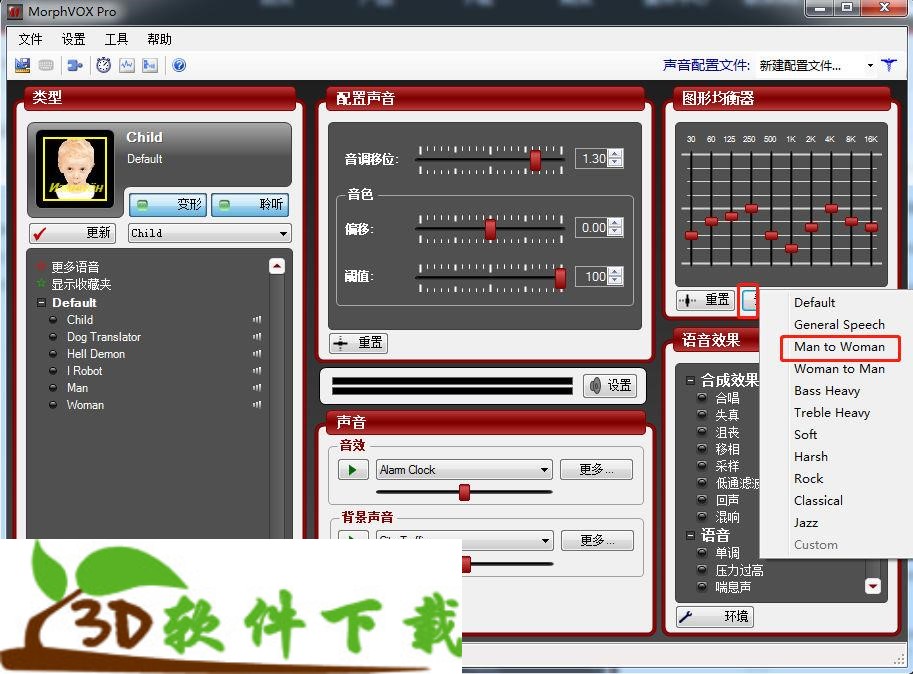Image resolution: width=913 pixels, height=674 pixels.
Task: Choose Man to Woman equalizer preset
Action: [x=839, y=347]
